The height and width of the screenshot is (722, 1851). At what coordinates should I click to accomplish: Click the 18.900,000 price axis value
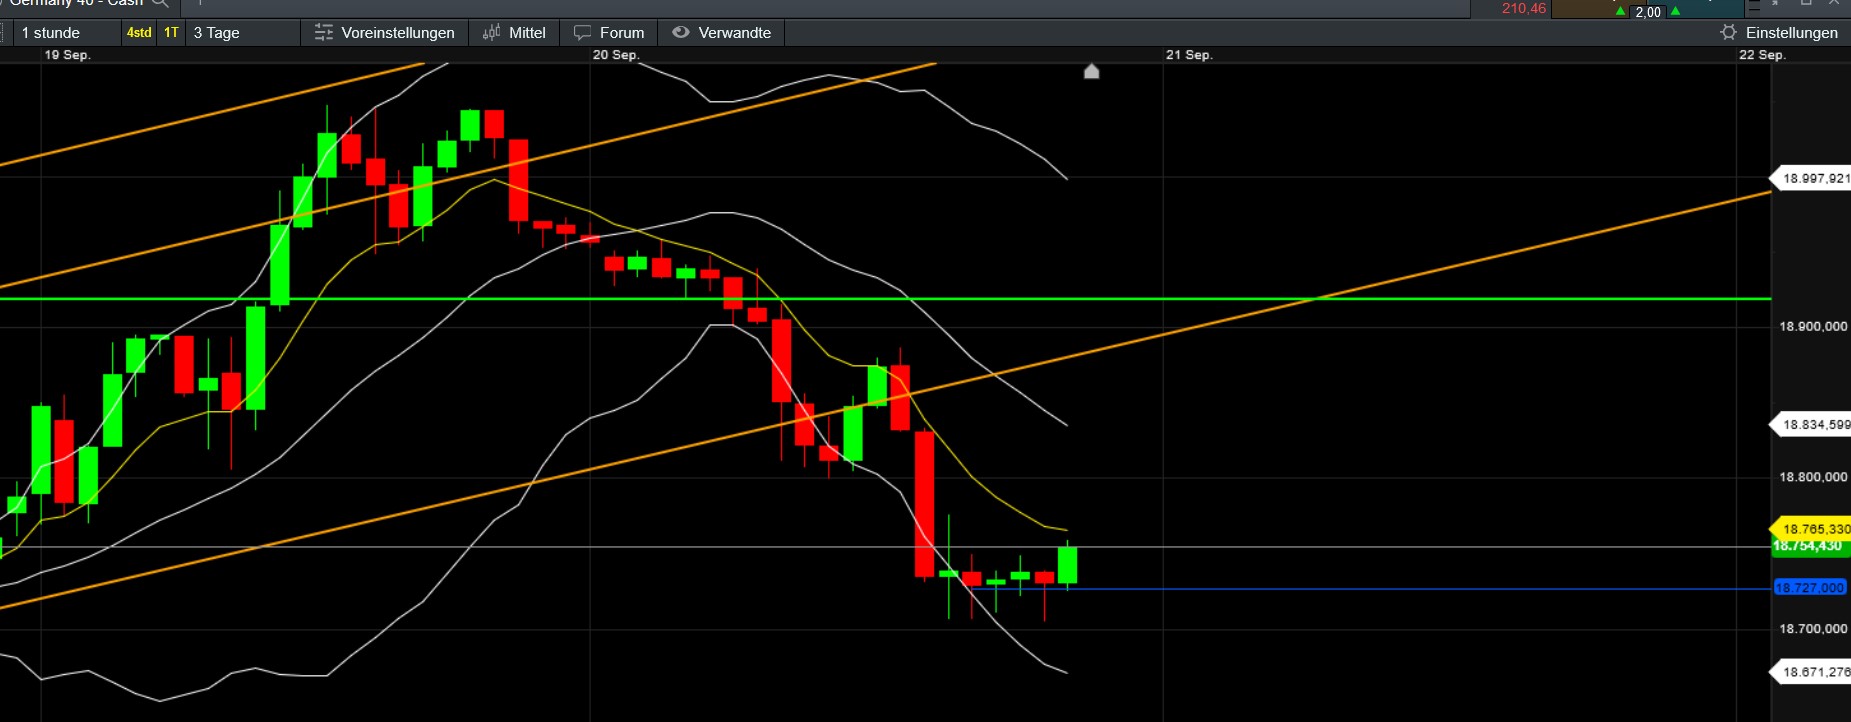(x=1813, y=327)
